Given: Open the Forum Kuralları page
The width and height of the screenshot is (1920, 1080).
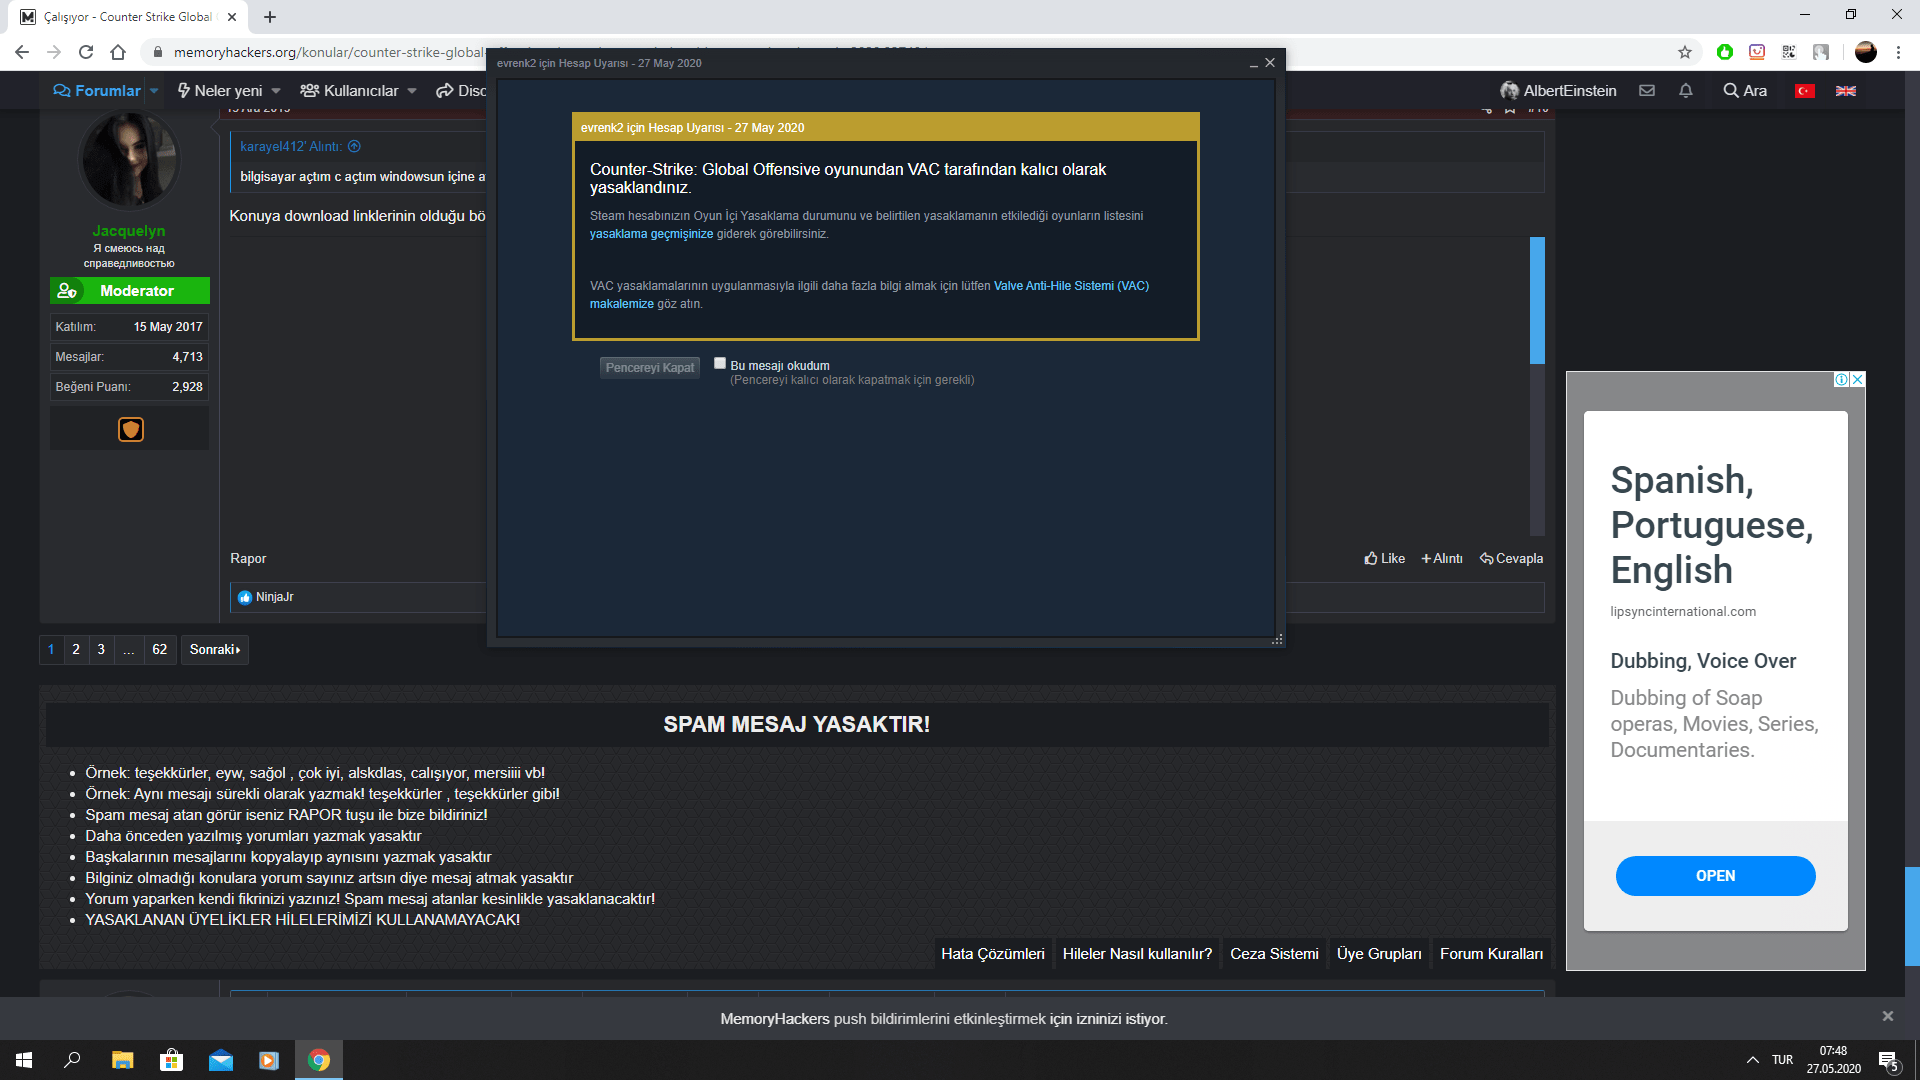Looking at the screenshot, I should [1491, 954].
